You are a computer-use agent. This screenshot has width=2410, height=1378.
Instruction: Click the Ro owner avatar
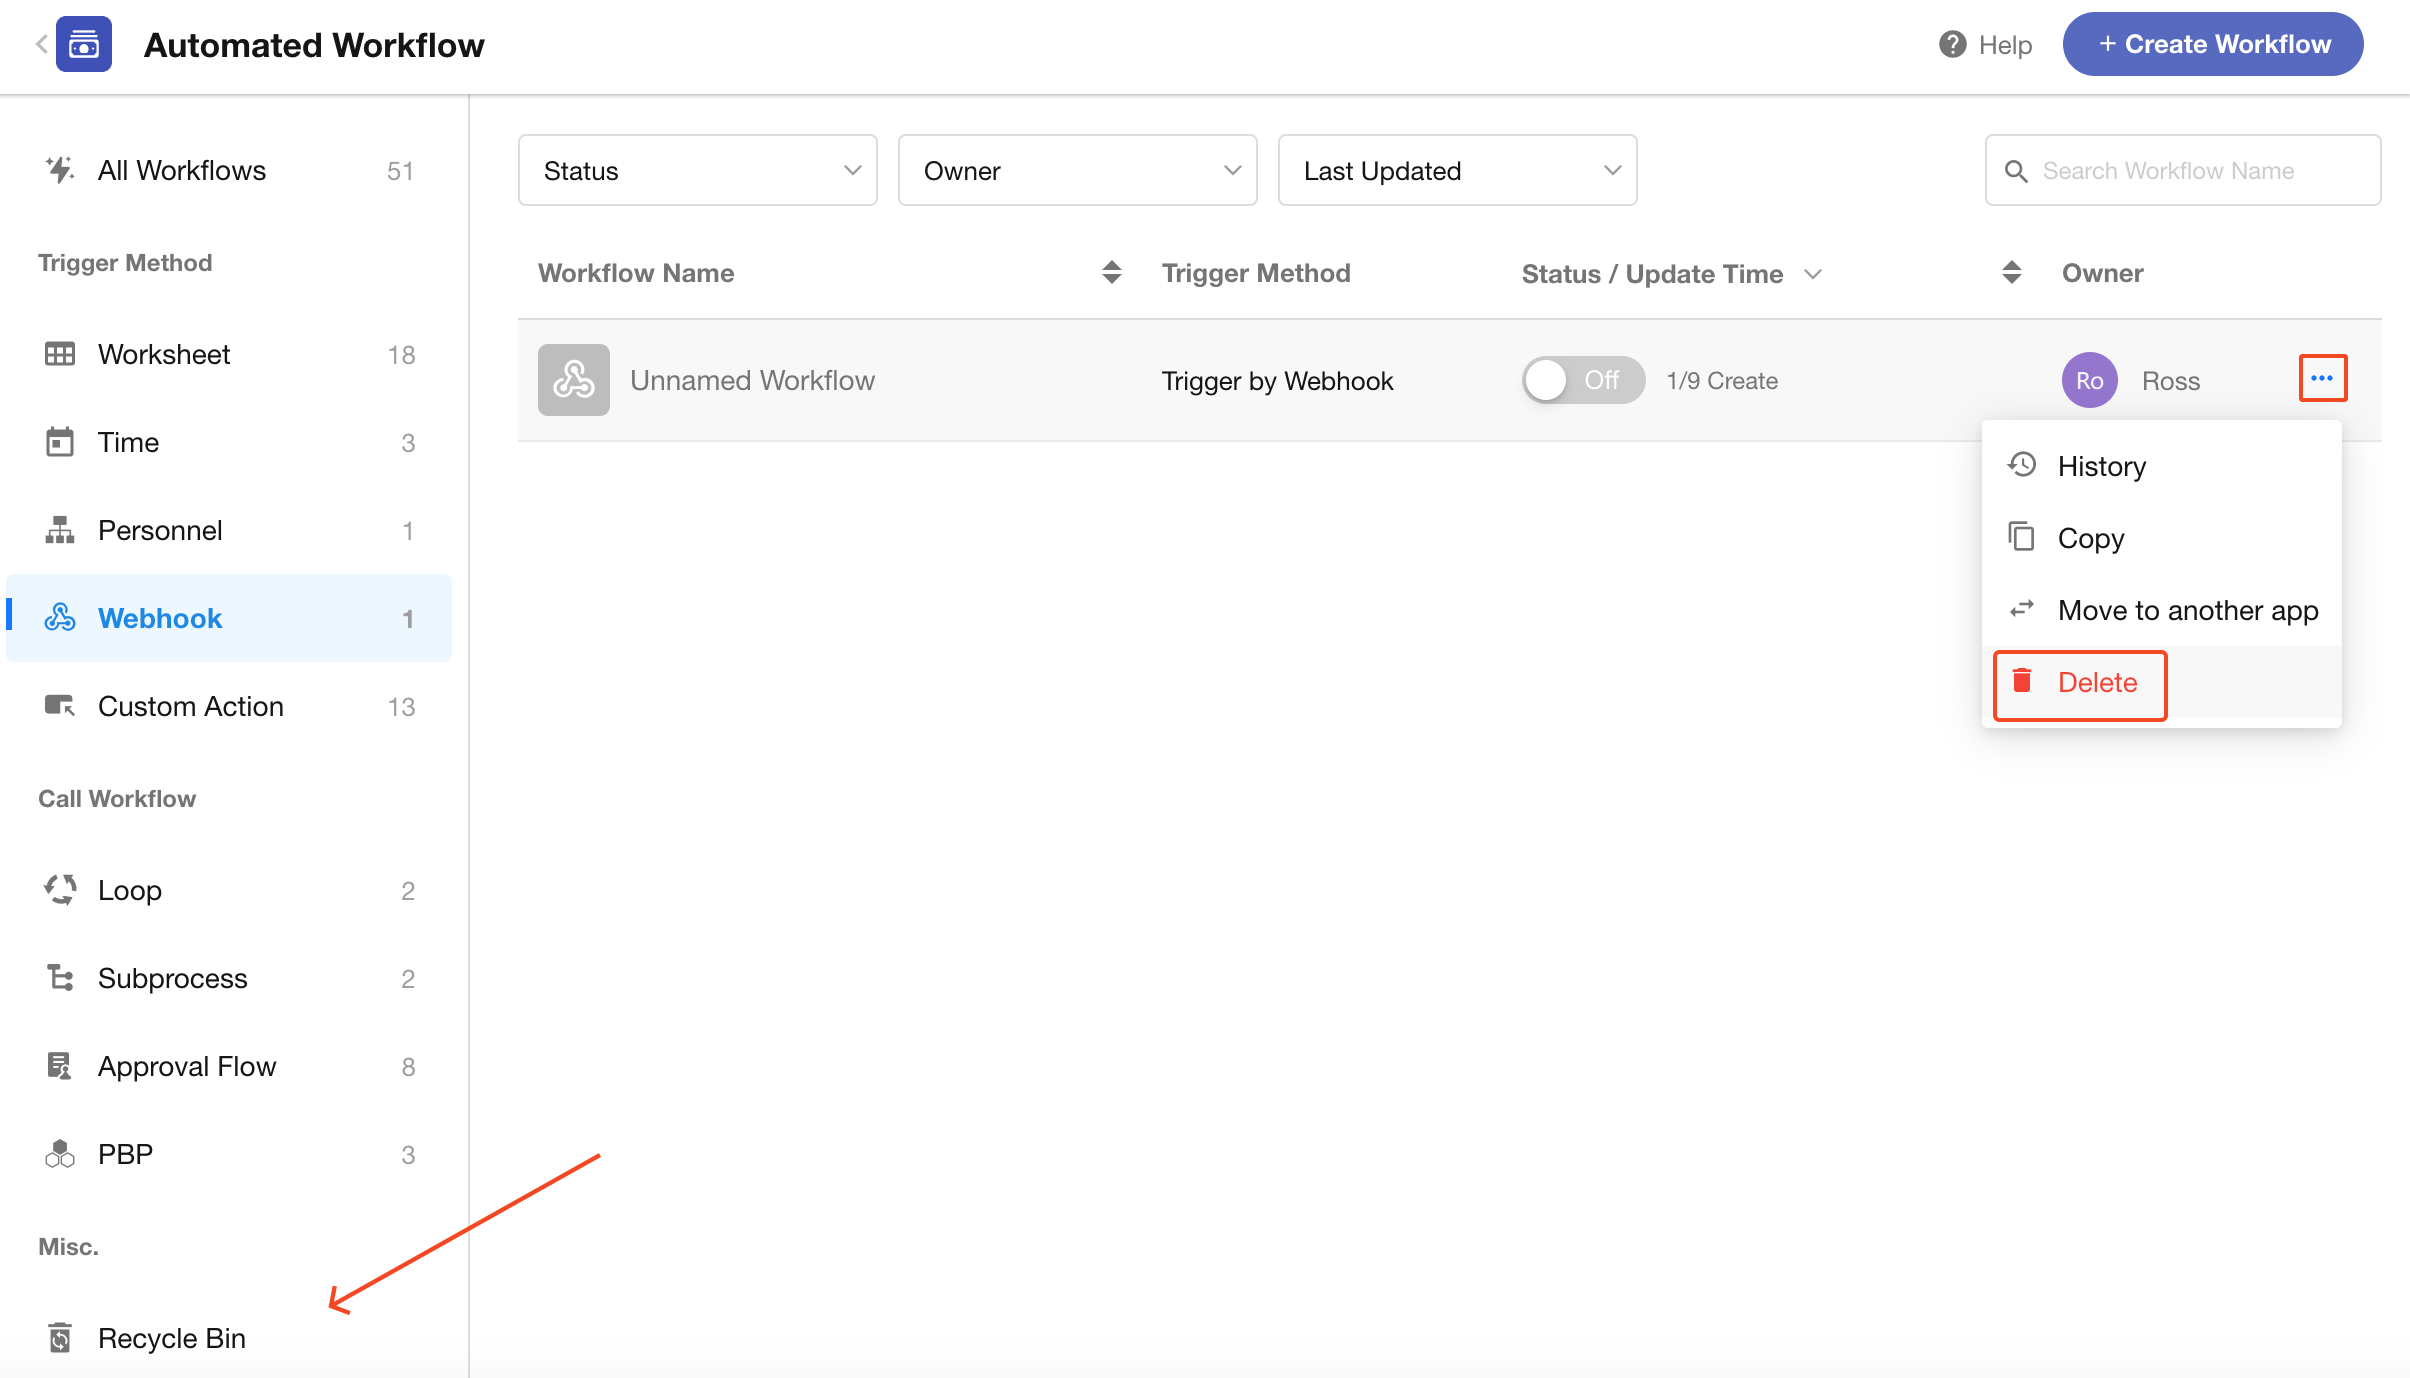click(x=2089, y=380)
